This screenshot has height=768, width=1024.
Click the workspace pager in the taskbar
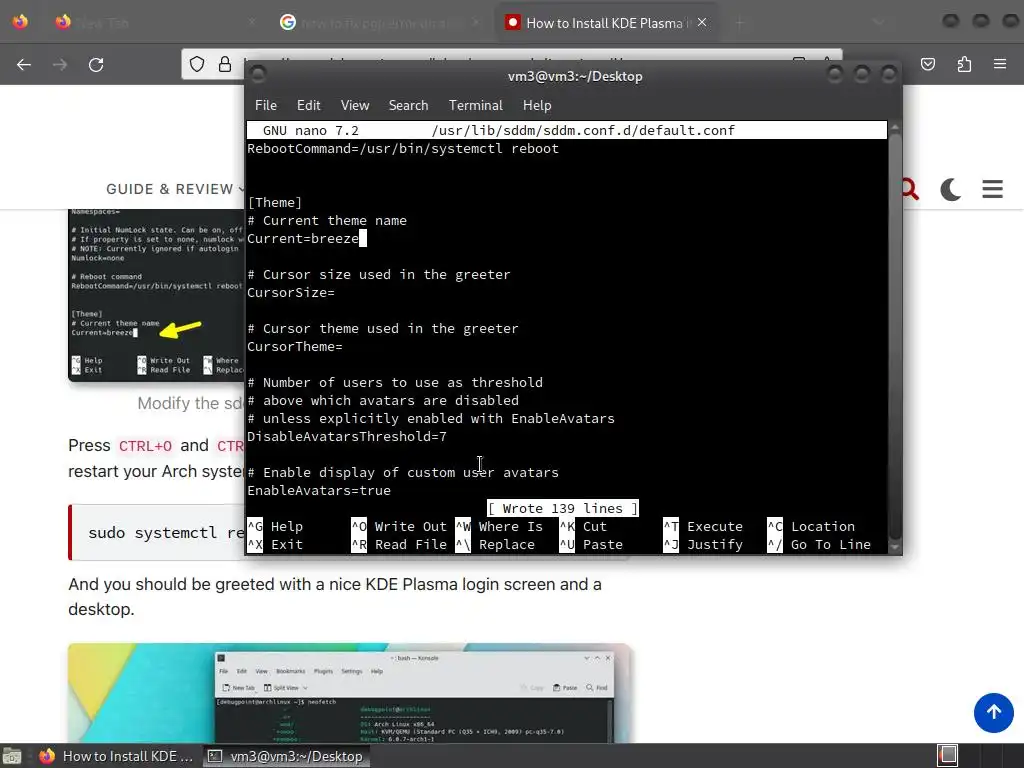tap(948, 755)
